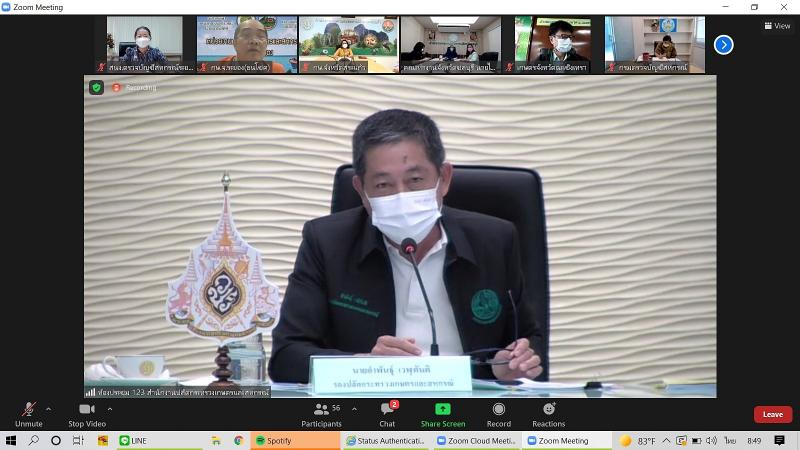Click weather 83°F widget
Image resolution: width=800 pixels, height=450 pixels.
point(637,441)
